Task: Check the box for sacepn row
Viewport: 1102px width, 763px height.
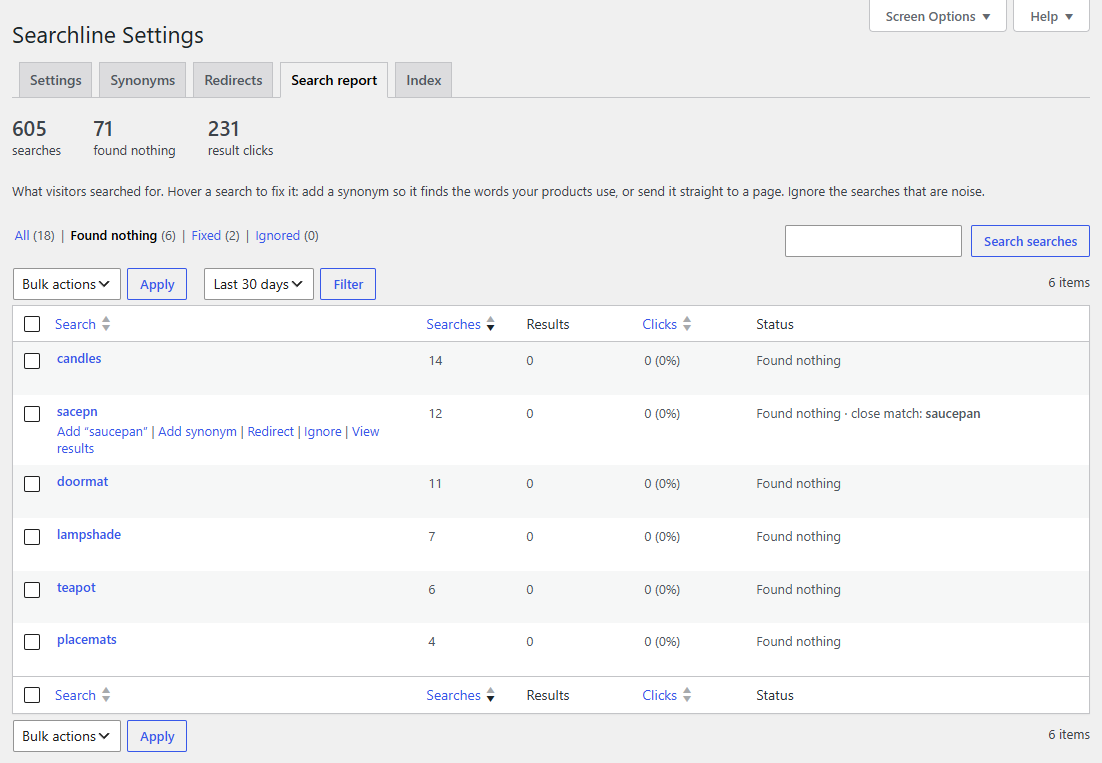Action: pos(32,414)
